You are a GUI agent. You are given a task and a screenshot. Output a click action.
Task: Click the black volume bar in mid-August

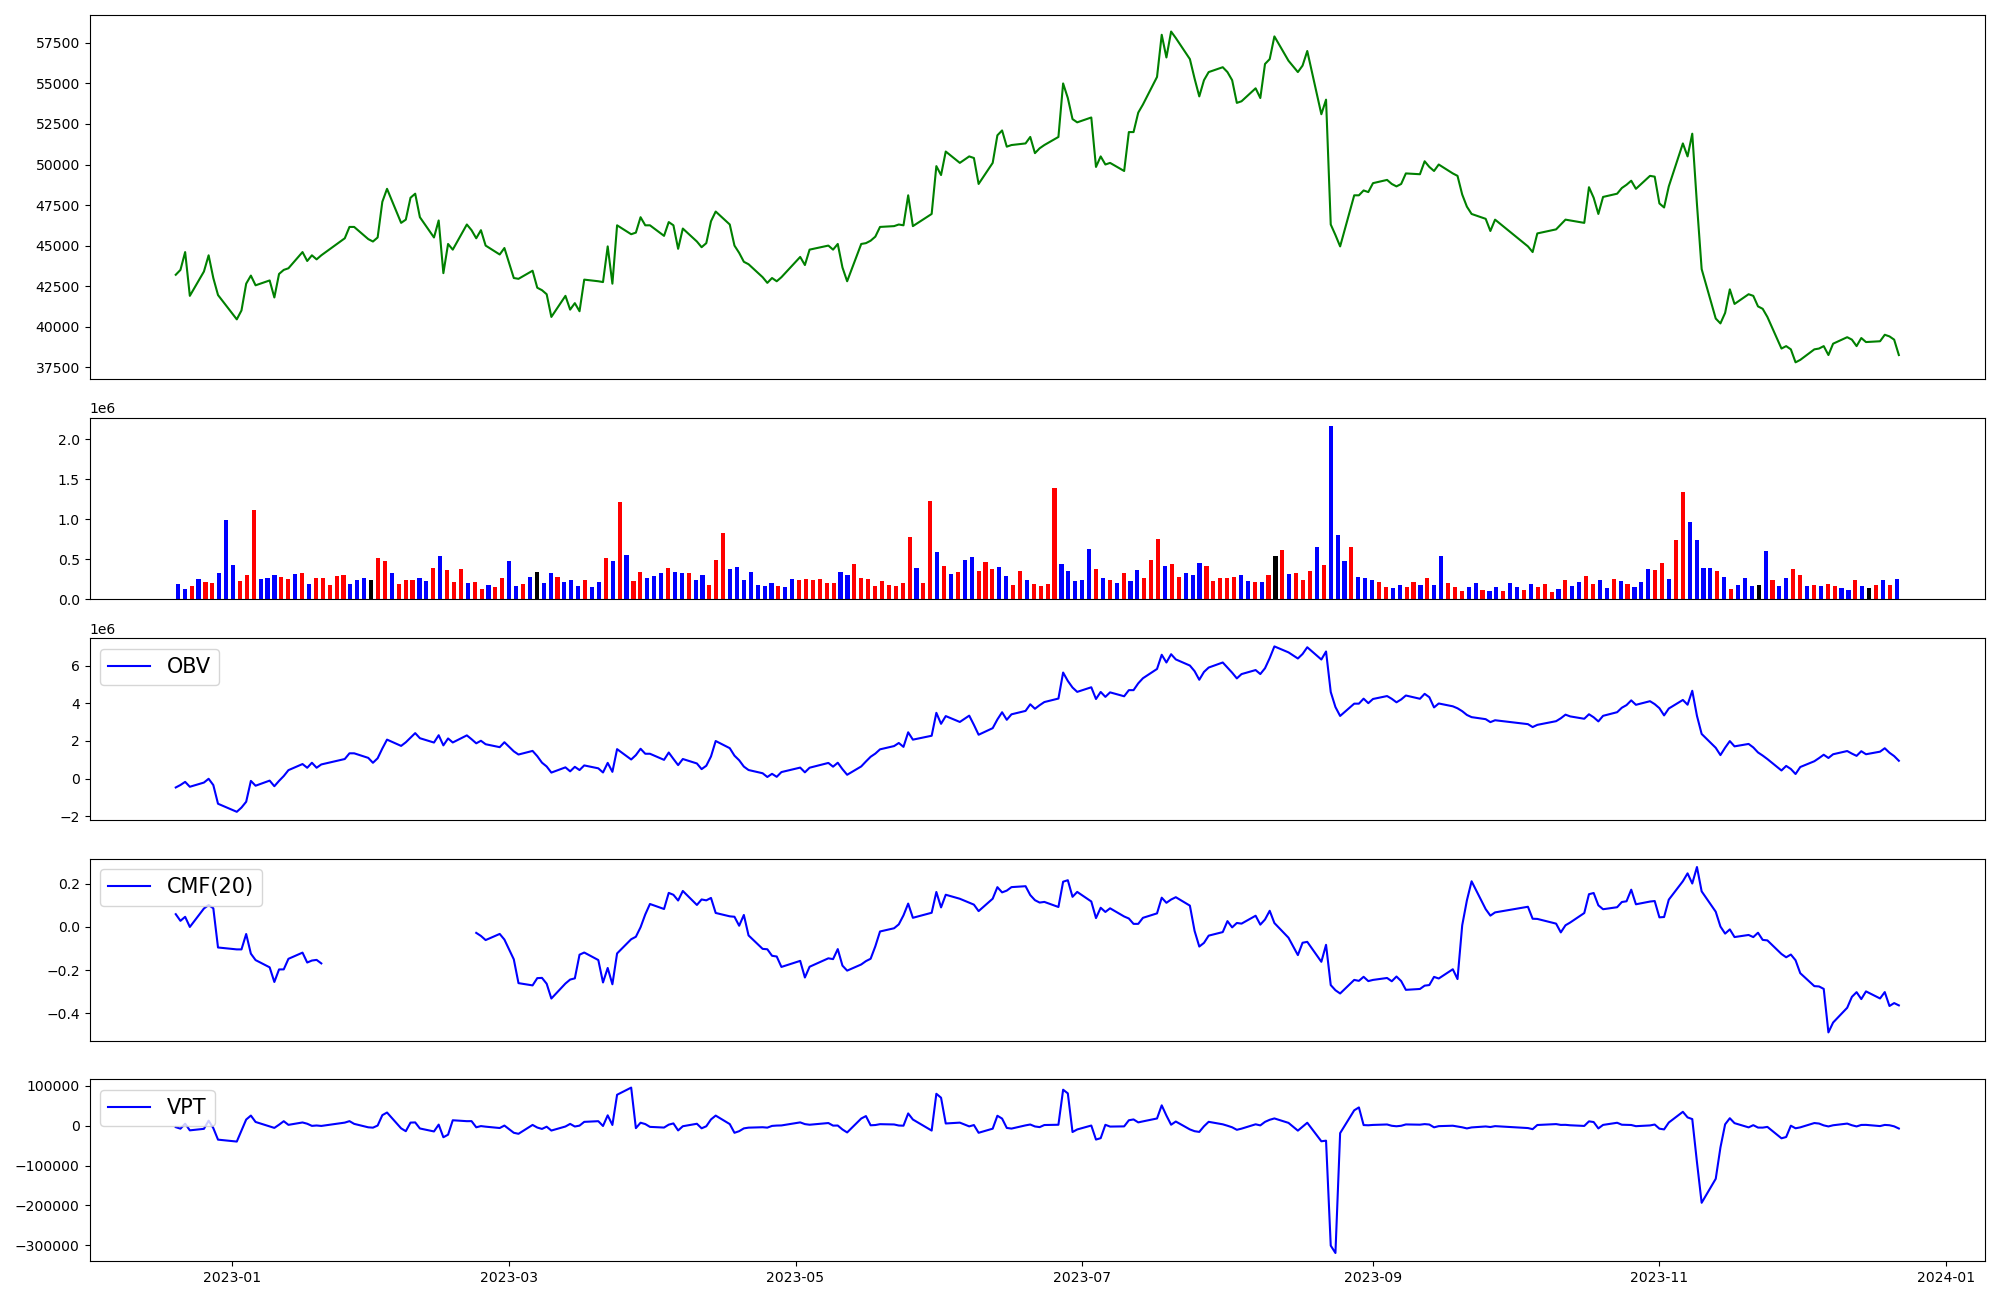coord(1275,578)
